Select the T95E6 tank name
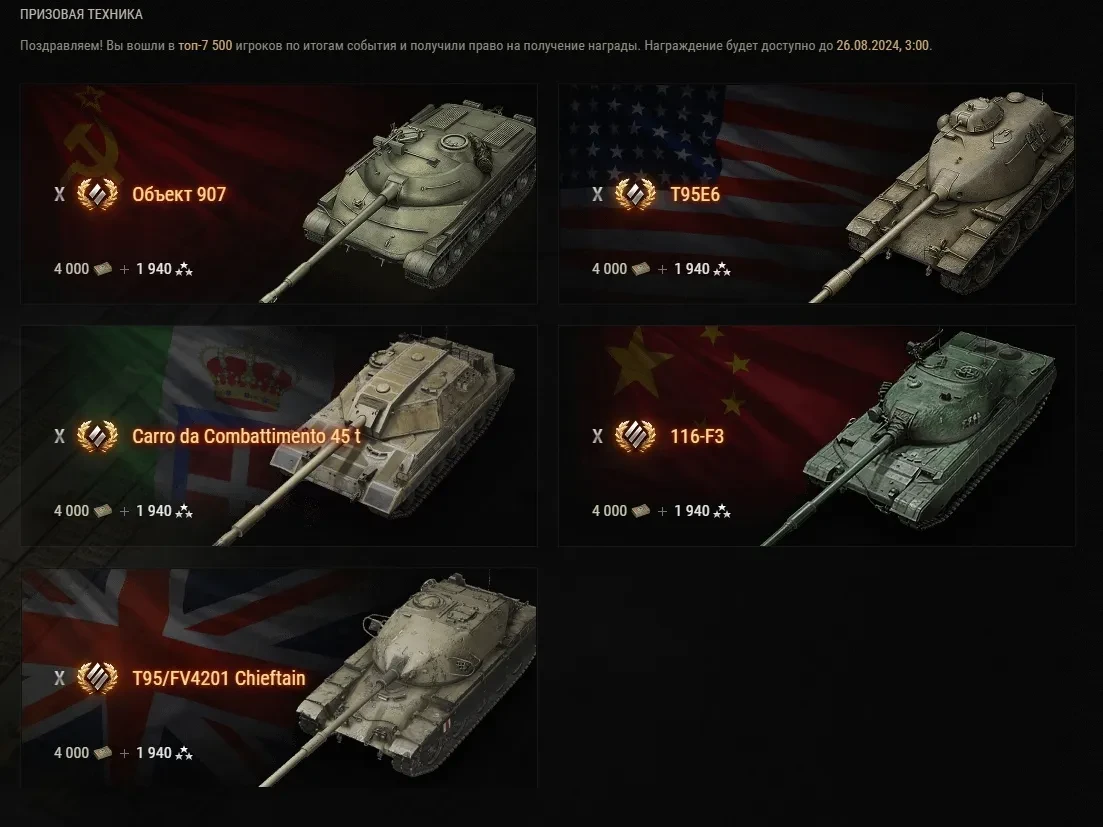 (695, 194)
